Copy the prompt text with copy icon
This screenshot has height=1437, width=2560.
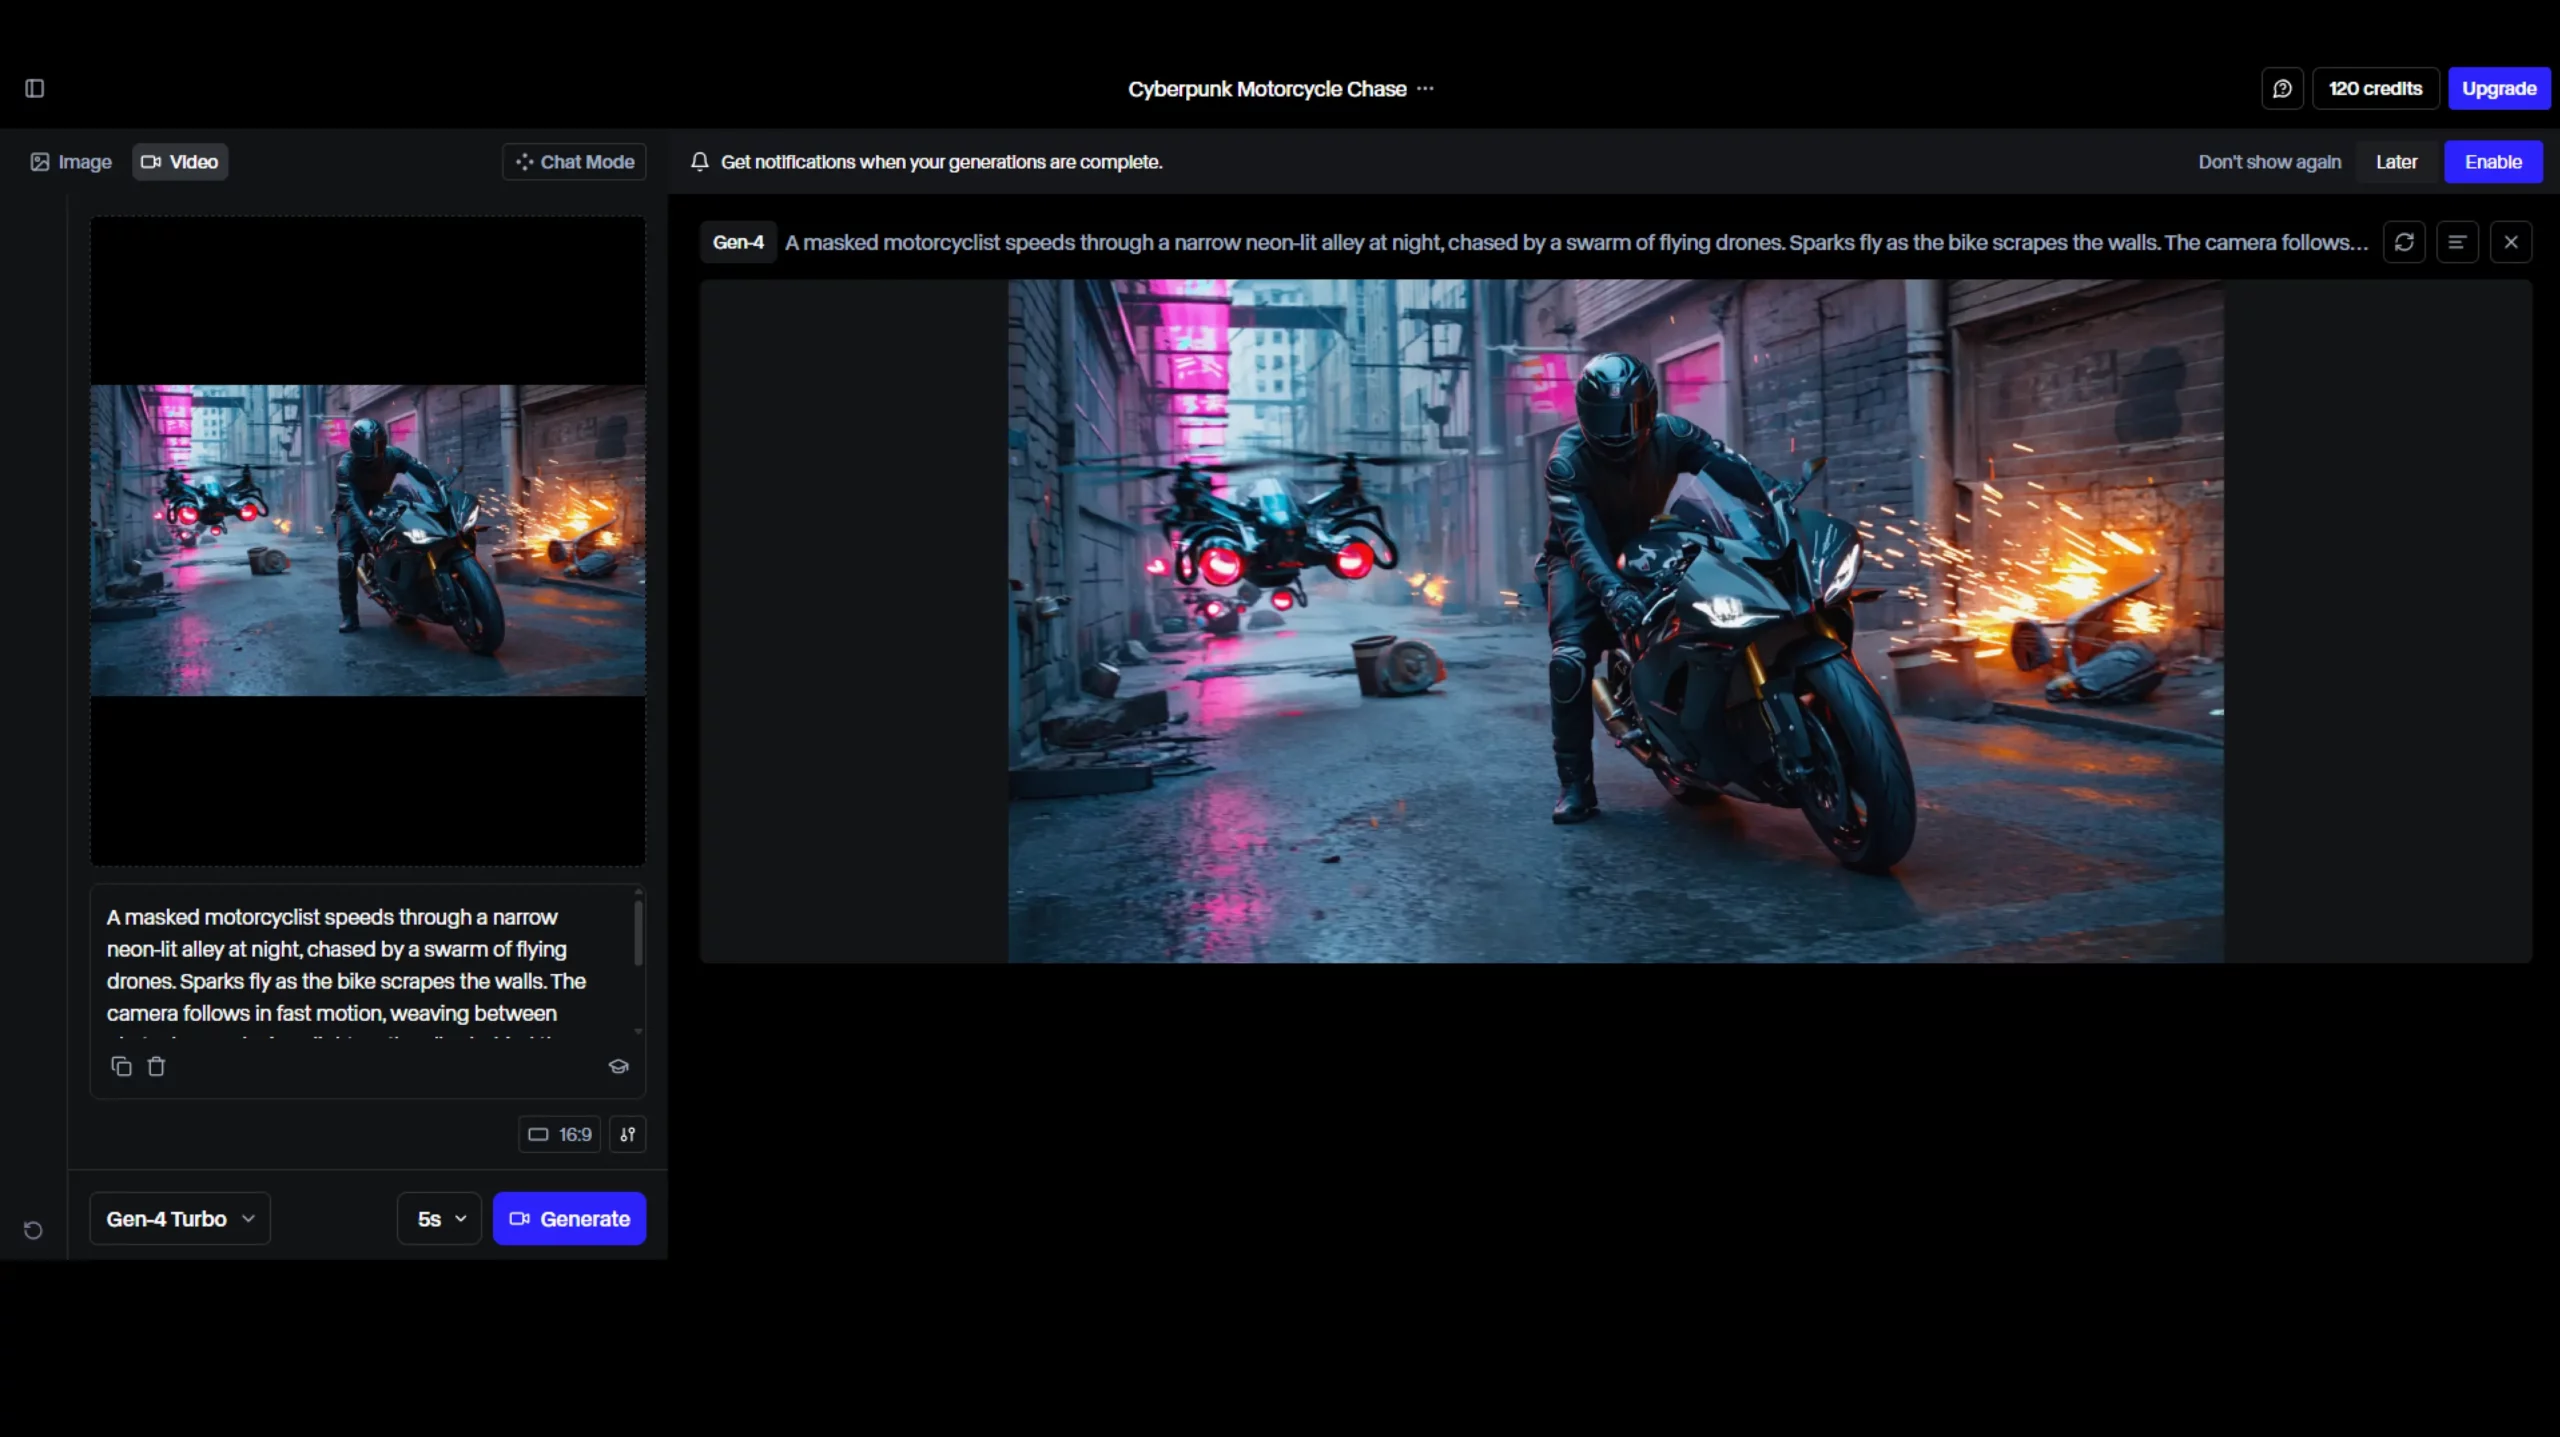click(121, 1067)
